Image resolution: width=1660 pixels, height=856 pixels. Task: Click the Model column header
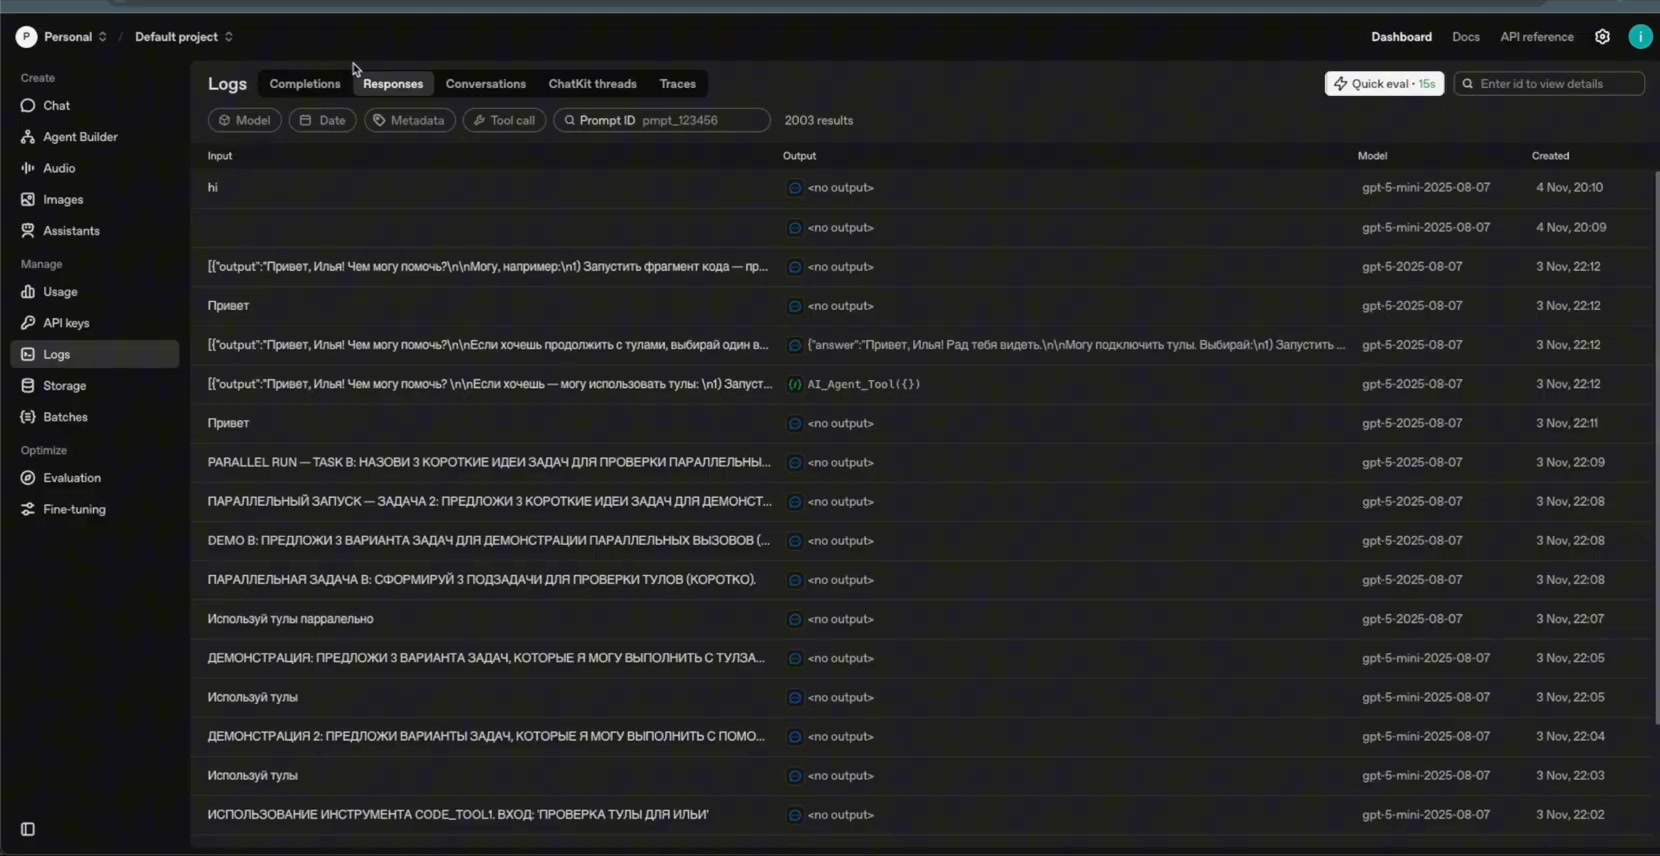1372,156
